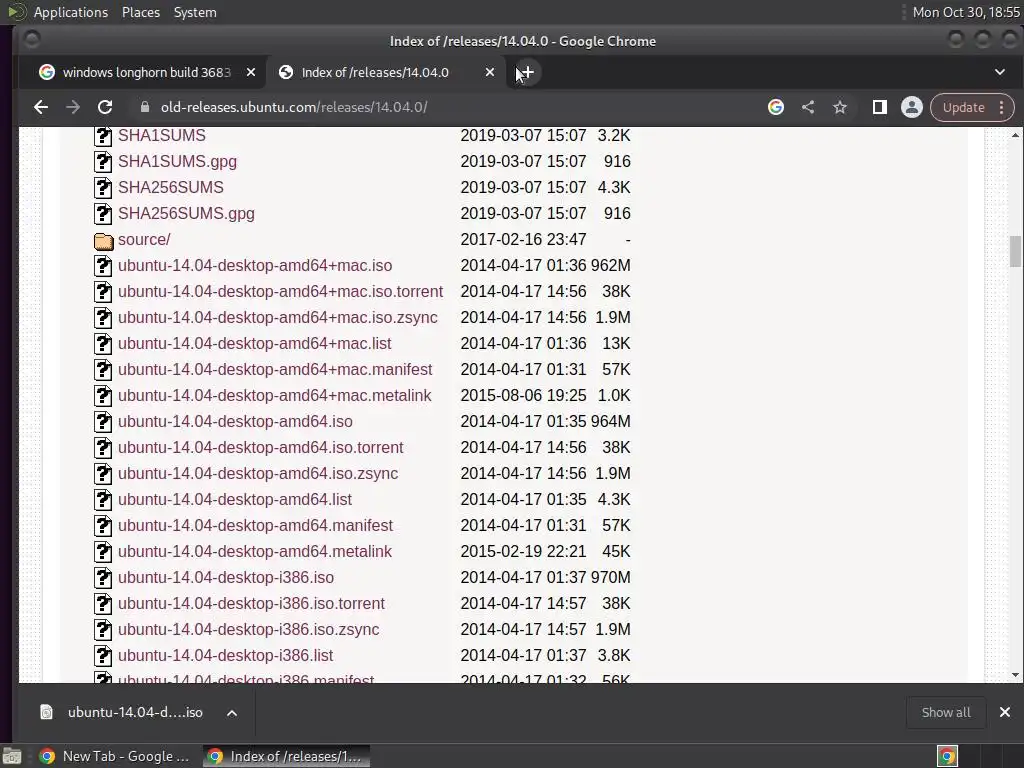Close the Index of /releases/14.04.0 tab
The width and height of the screenshot is (1024, 768).
point(490,72)
